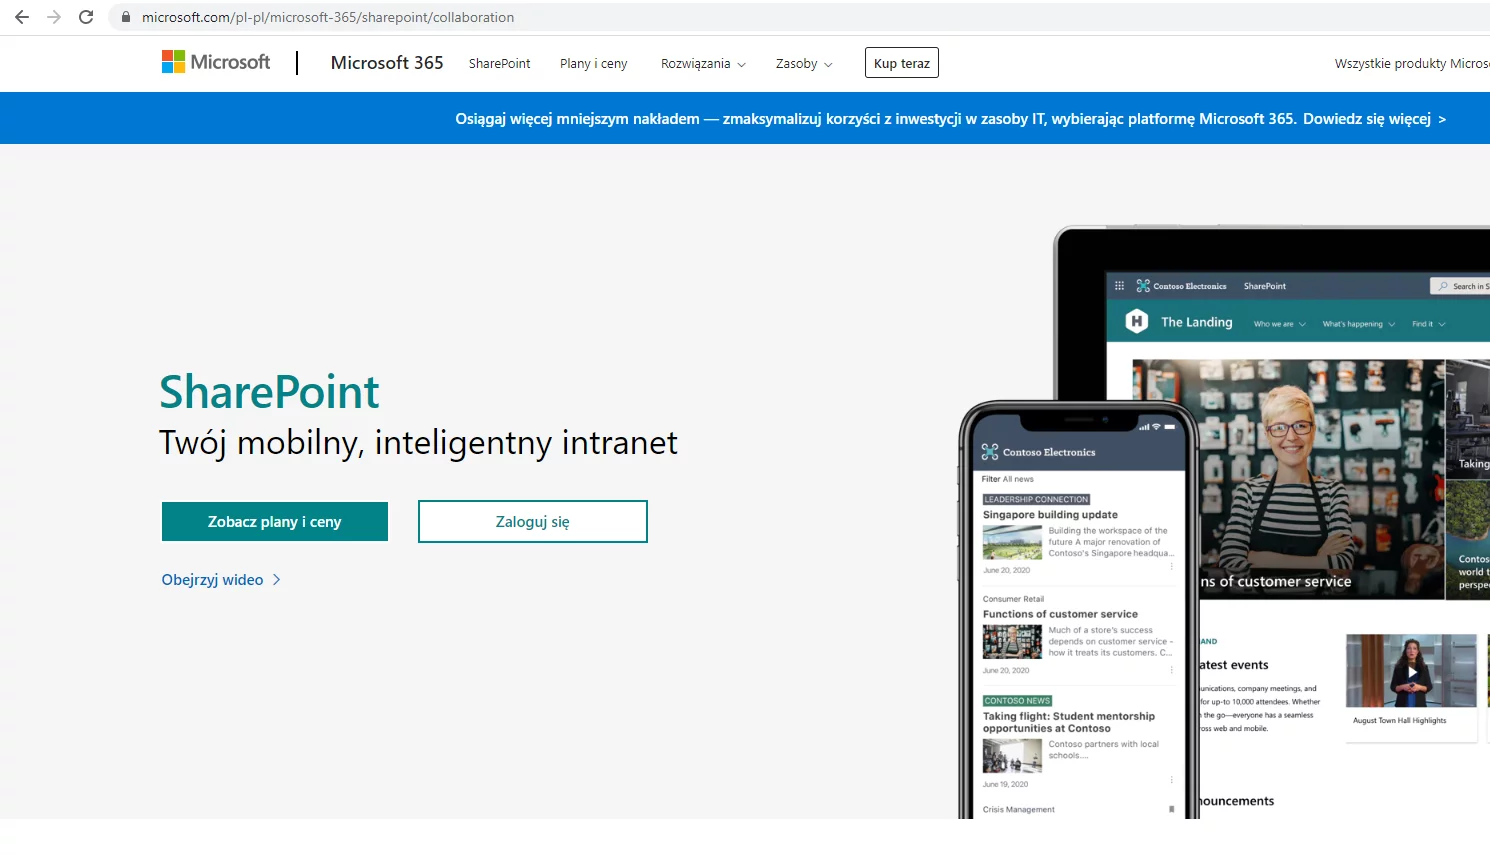This screenshot has width=1490, height=855.
Task: Click The Landing hexagon logo
Action: point(1136,322)
